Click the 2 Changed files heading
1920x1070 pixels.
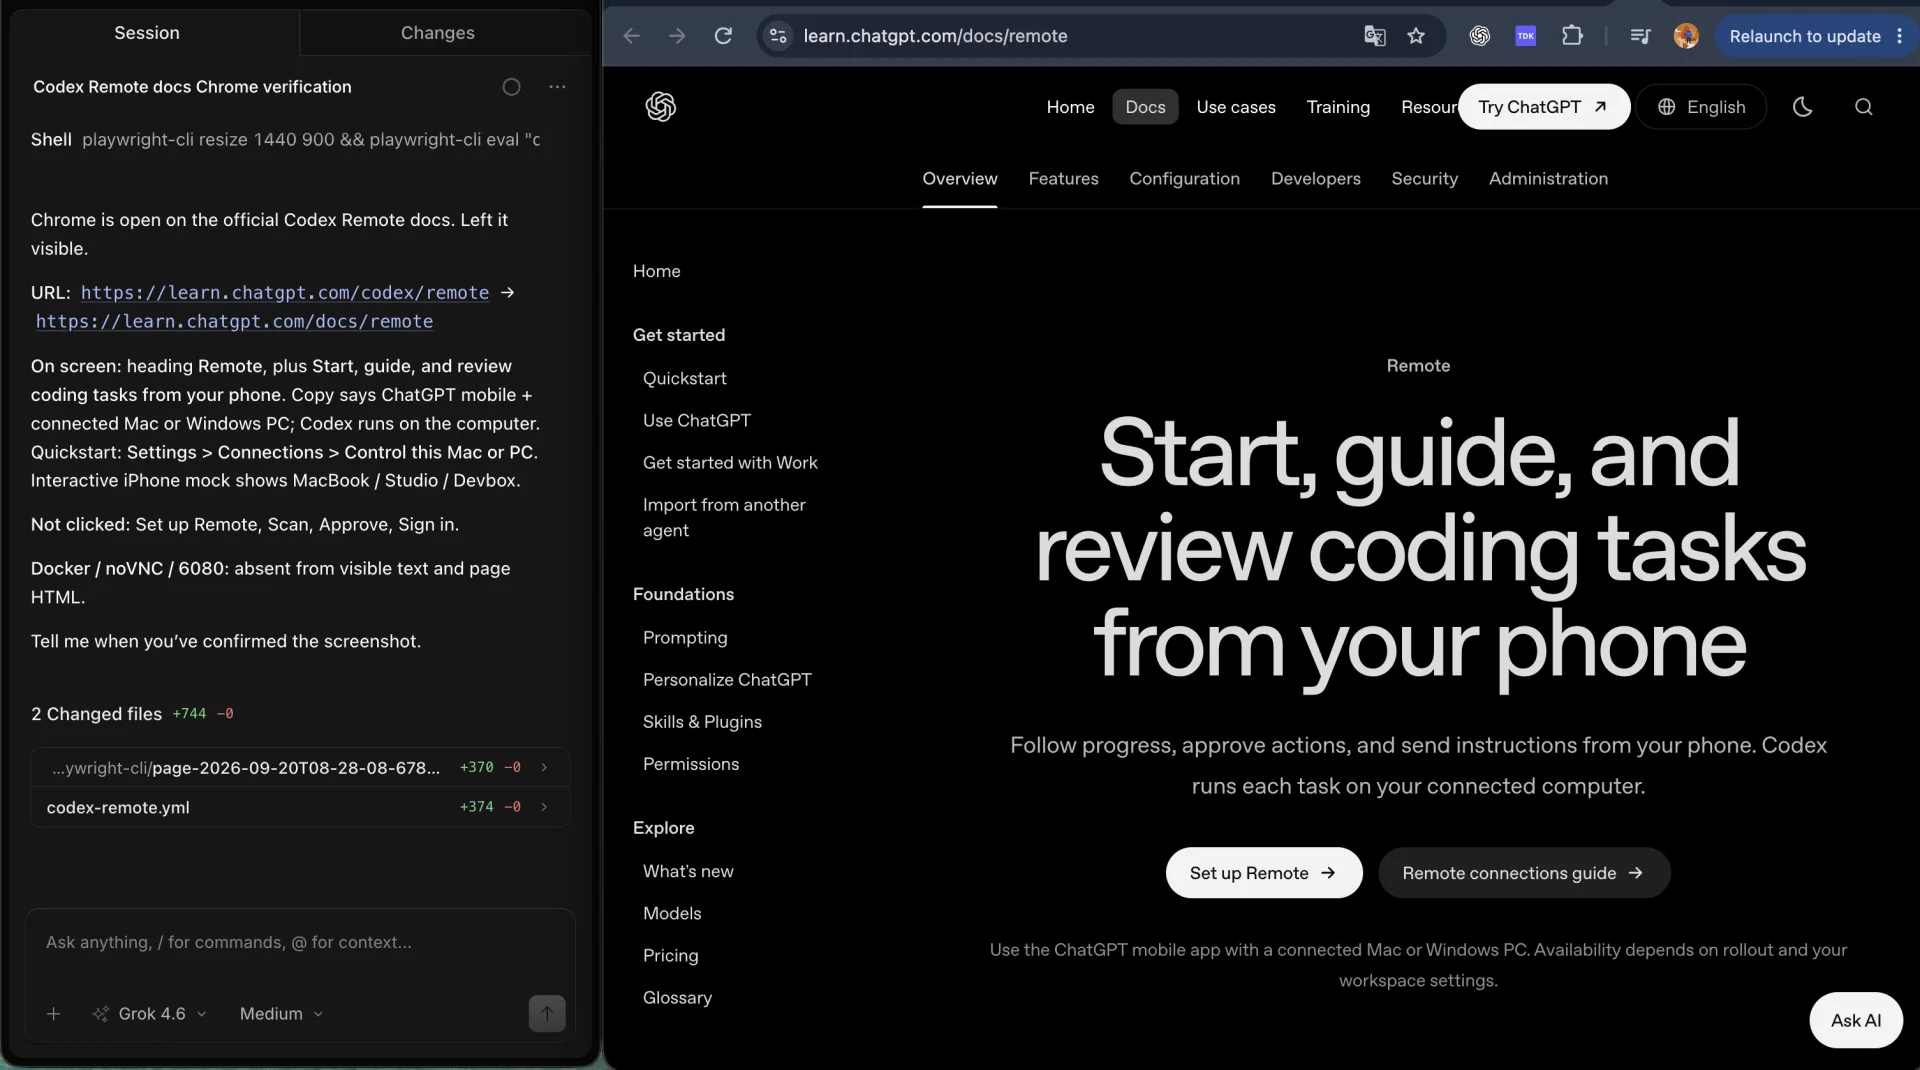(x=96, y=714)
